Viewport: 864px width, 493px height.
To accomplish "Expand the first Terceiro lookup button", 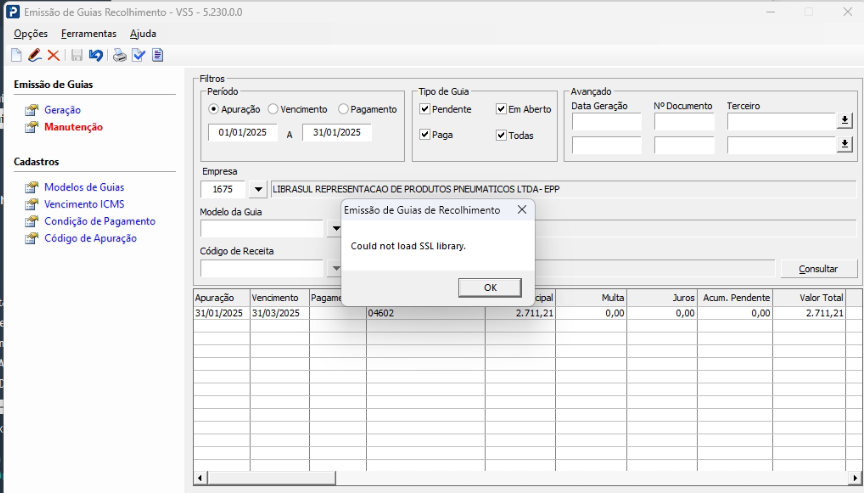I will [x=844, y=121].
